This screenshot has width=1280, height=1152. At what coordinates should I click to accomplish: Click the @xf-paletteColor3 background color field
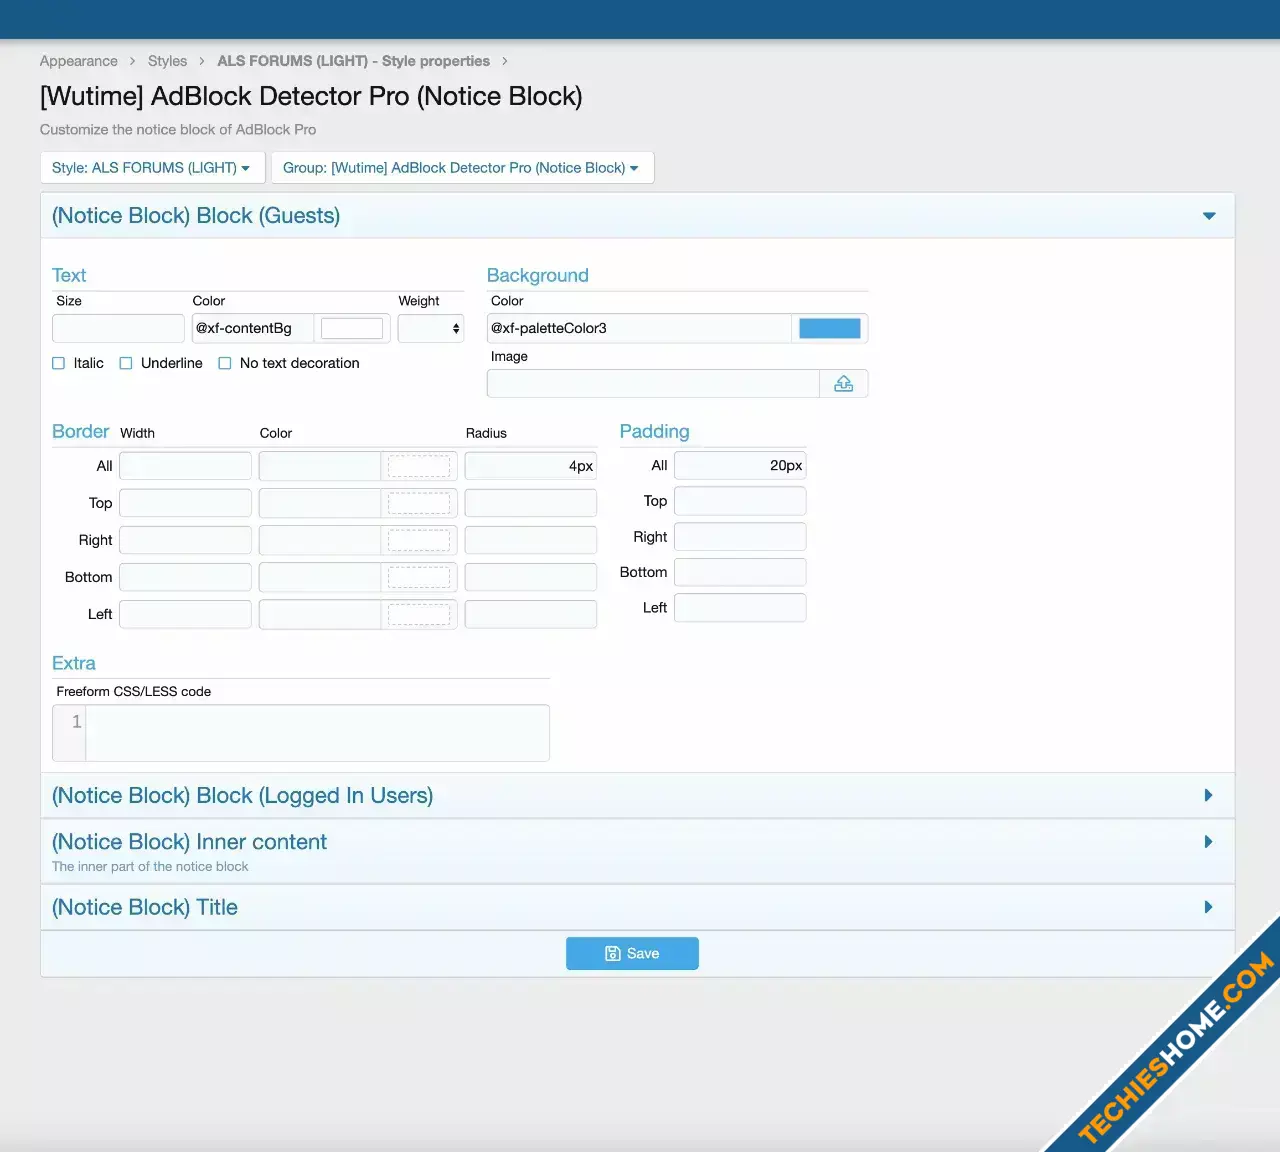(x=639, y=328)
